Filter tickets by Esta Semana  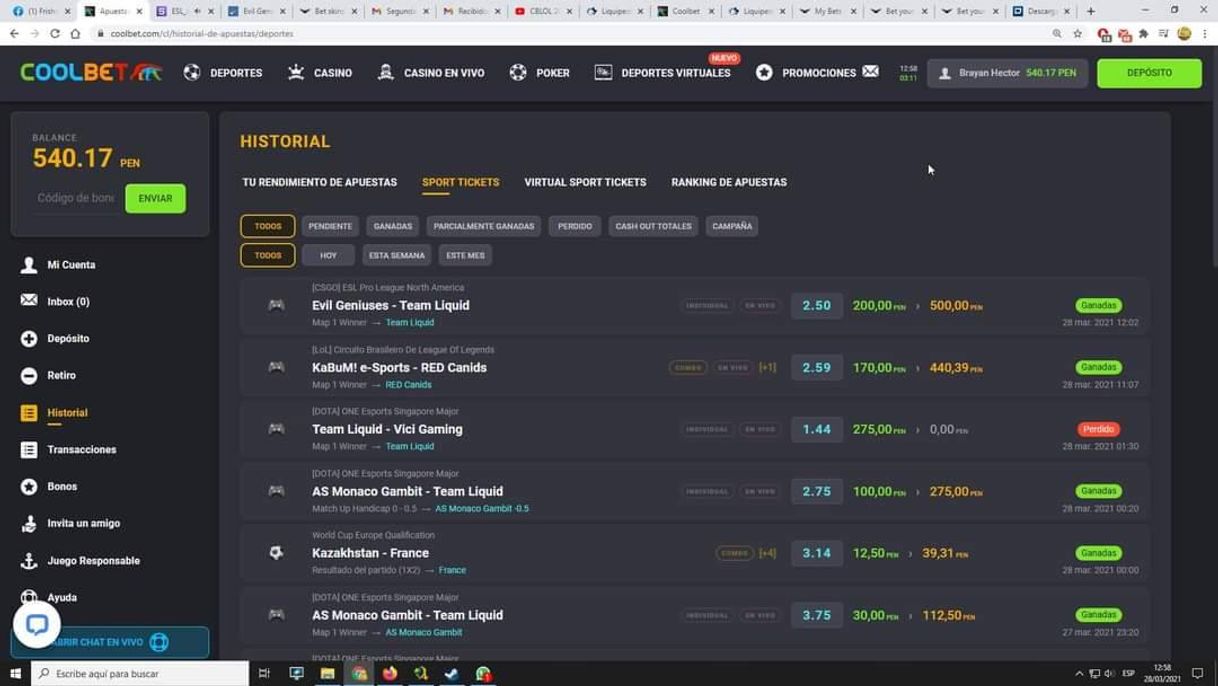tap(397, 255)
